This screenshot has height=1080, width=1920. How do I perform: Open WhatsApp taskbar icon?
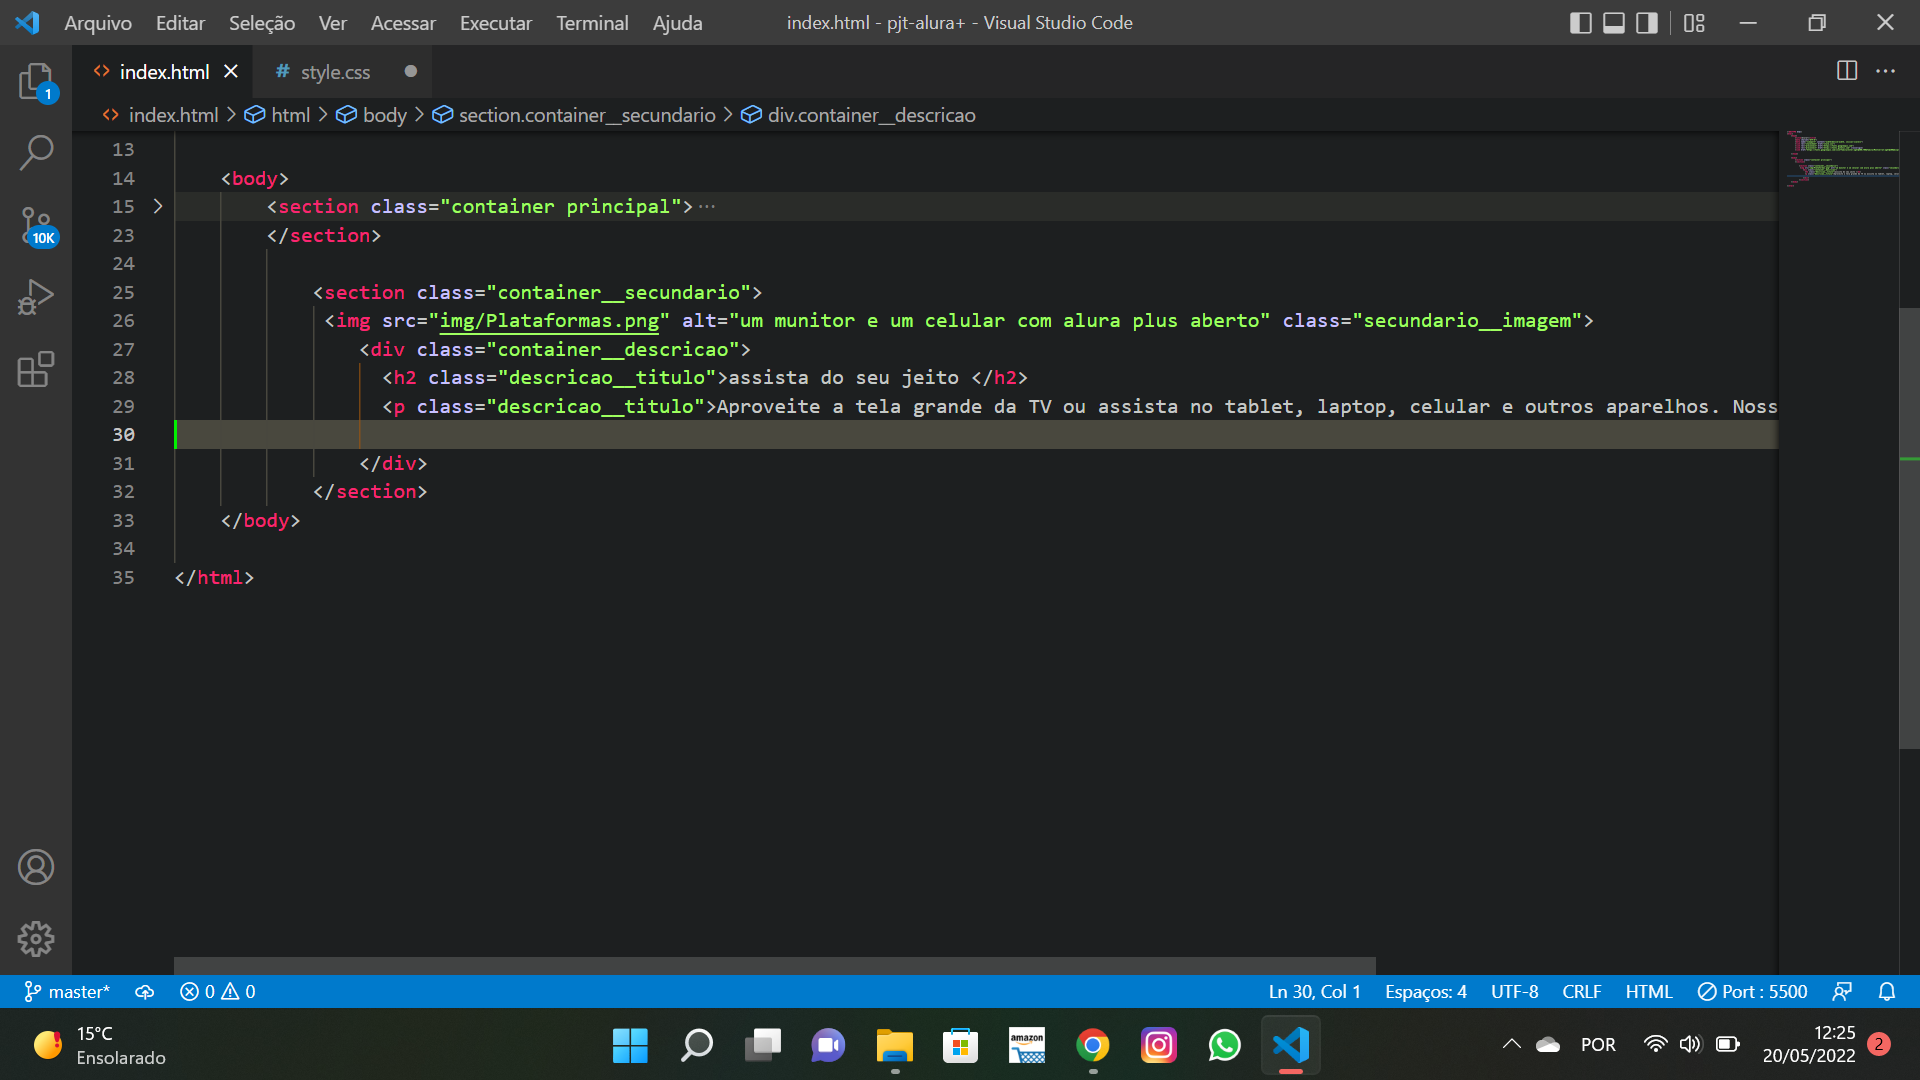[x=1224, y=1045]
